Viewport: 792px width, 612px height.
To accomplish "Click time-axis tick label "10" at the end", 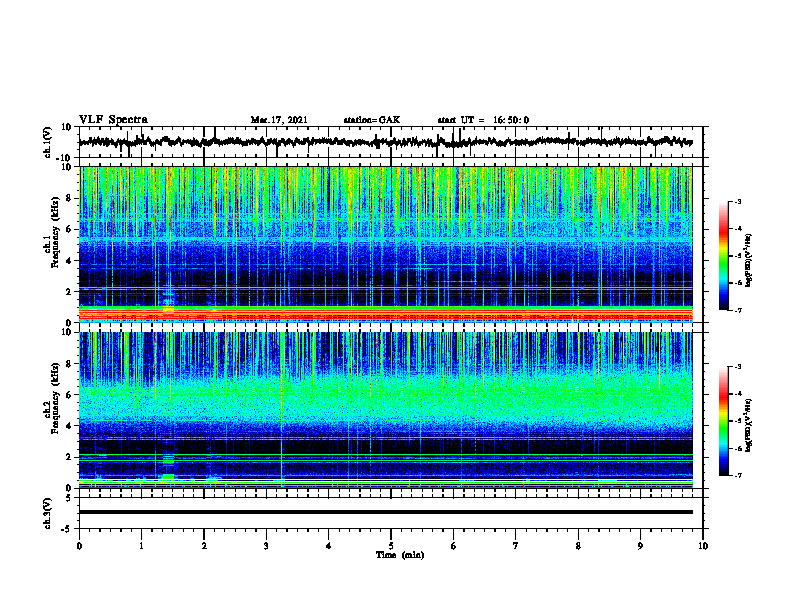I will 703,546.
